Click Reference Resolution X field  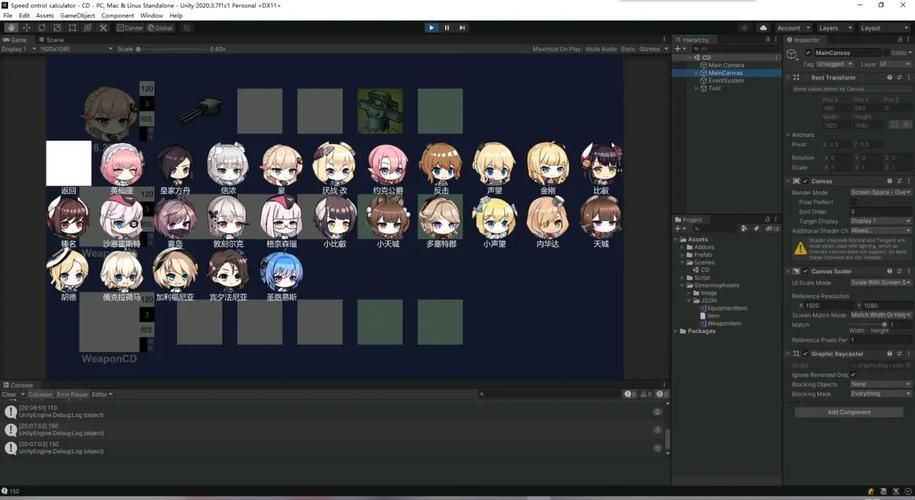coord(829,305)
